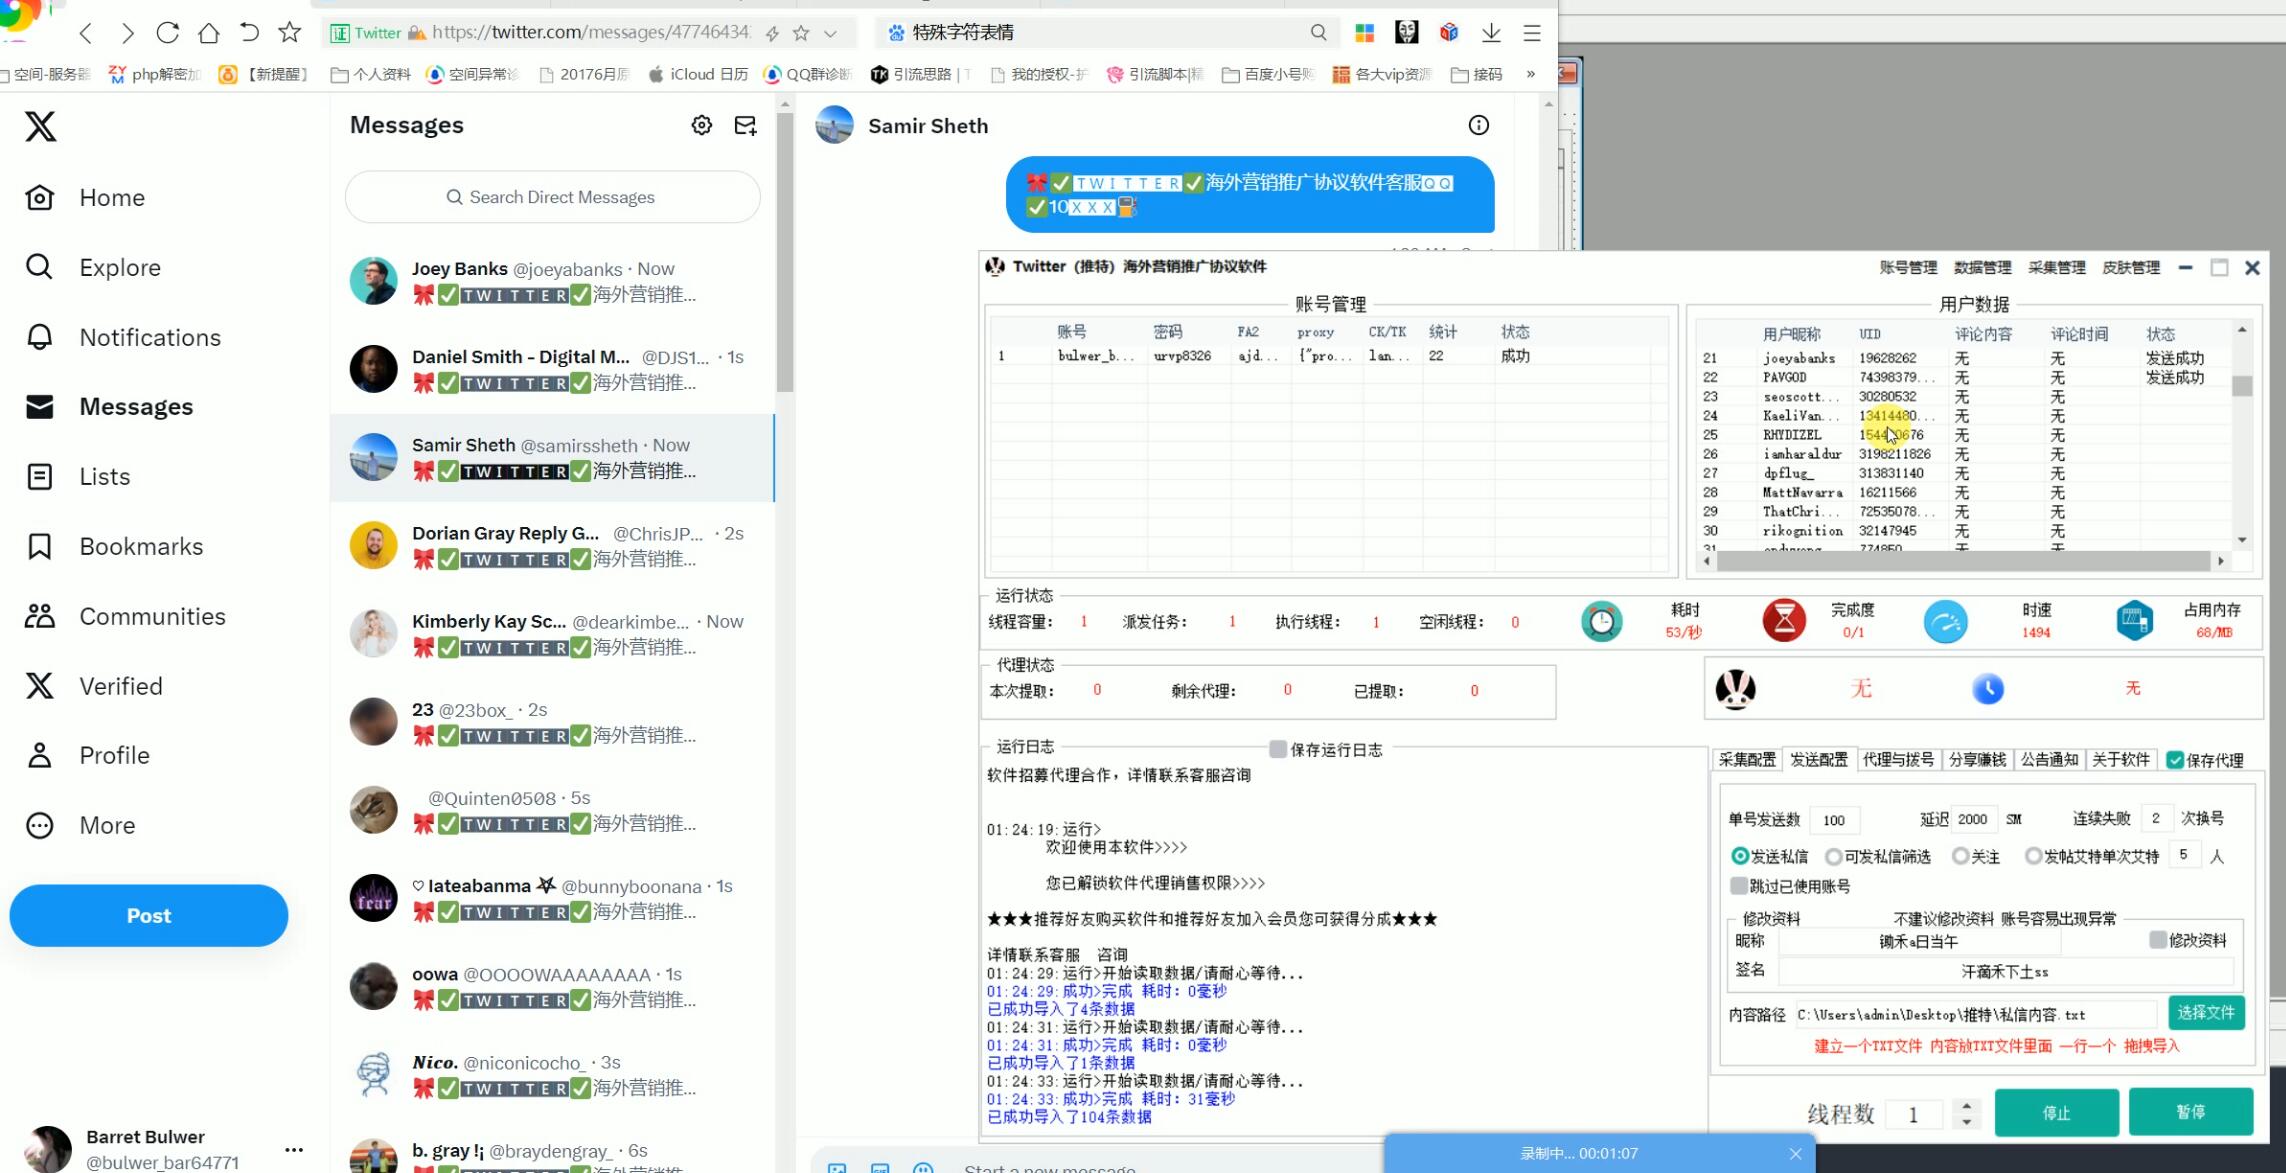The width and height of the screenshot is (2286, 1173).
Task: Bookmark page with star icon in toolbar
Action: 289,33
